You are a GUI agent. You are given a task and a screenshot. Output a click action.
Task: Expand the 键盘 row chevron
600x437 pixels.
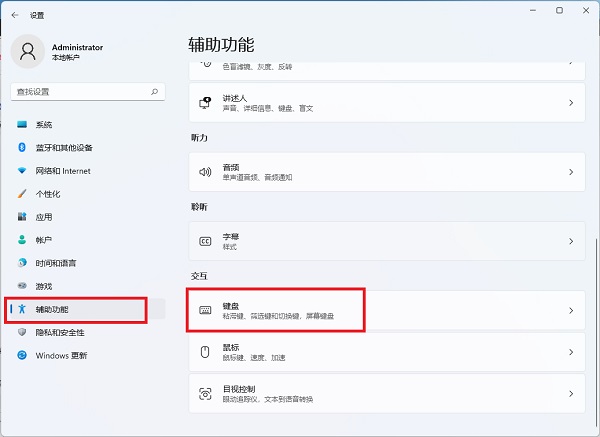(x=571, y=311)
